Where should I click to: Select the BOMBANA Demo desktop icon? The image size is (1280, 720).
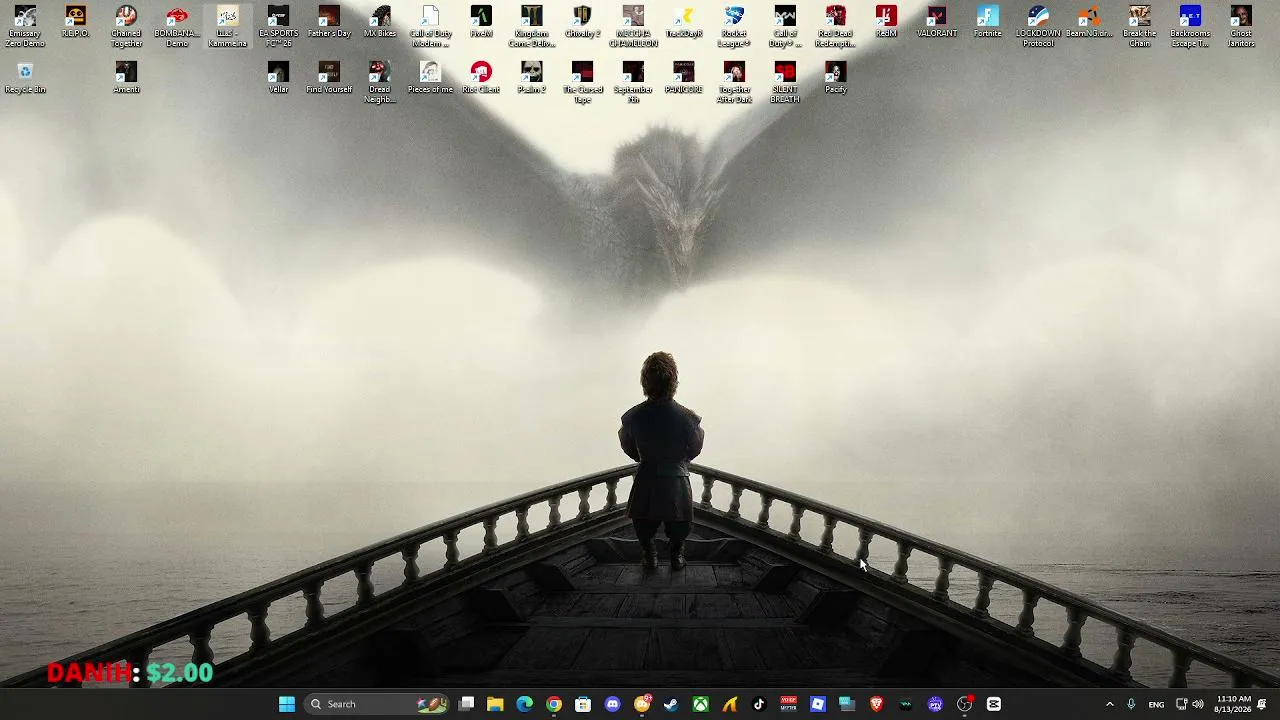(177, 27)
